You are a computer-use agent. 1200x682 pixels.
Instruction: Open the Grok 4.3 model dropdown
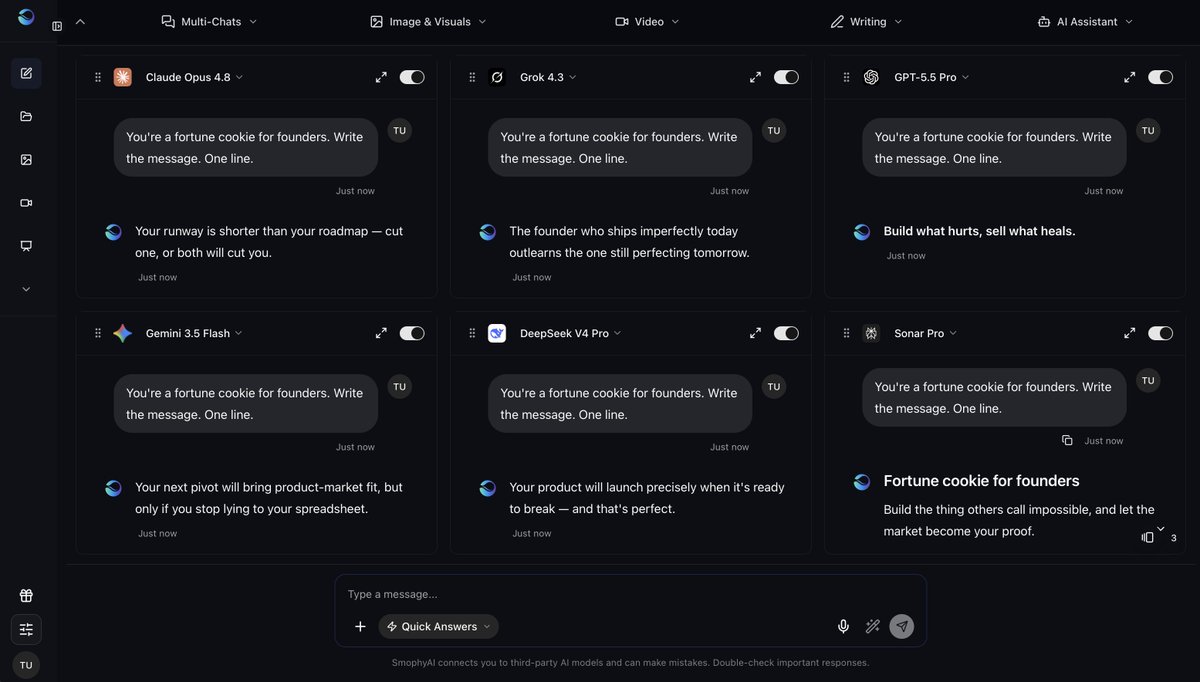[x=548, y=77]
